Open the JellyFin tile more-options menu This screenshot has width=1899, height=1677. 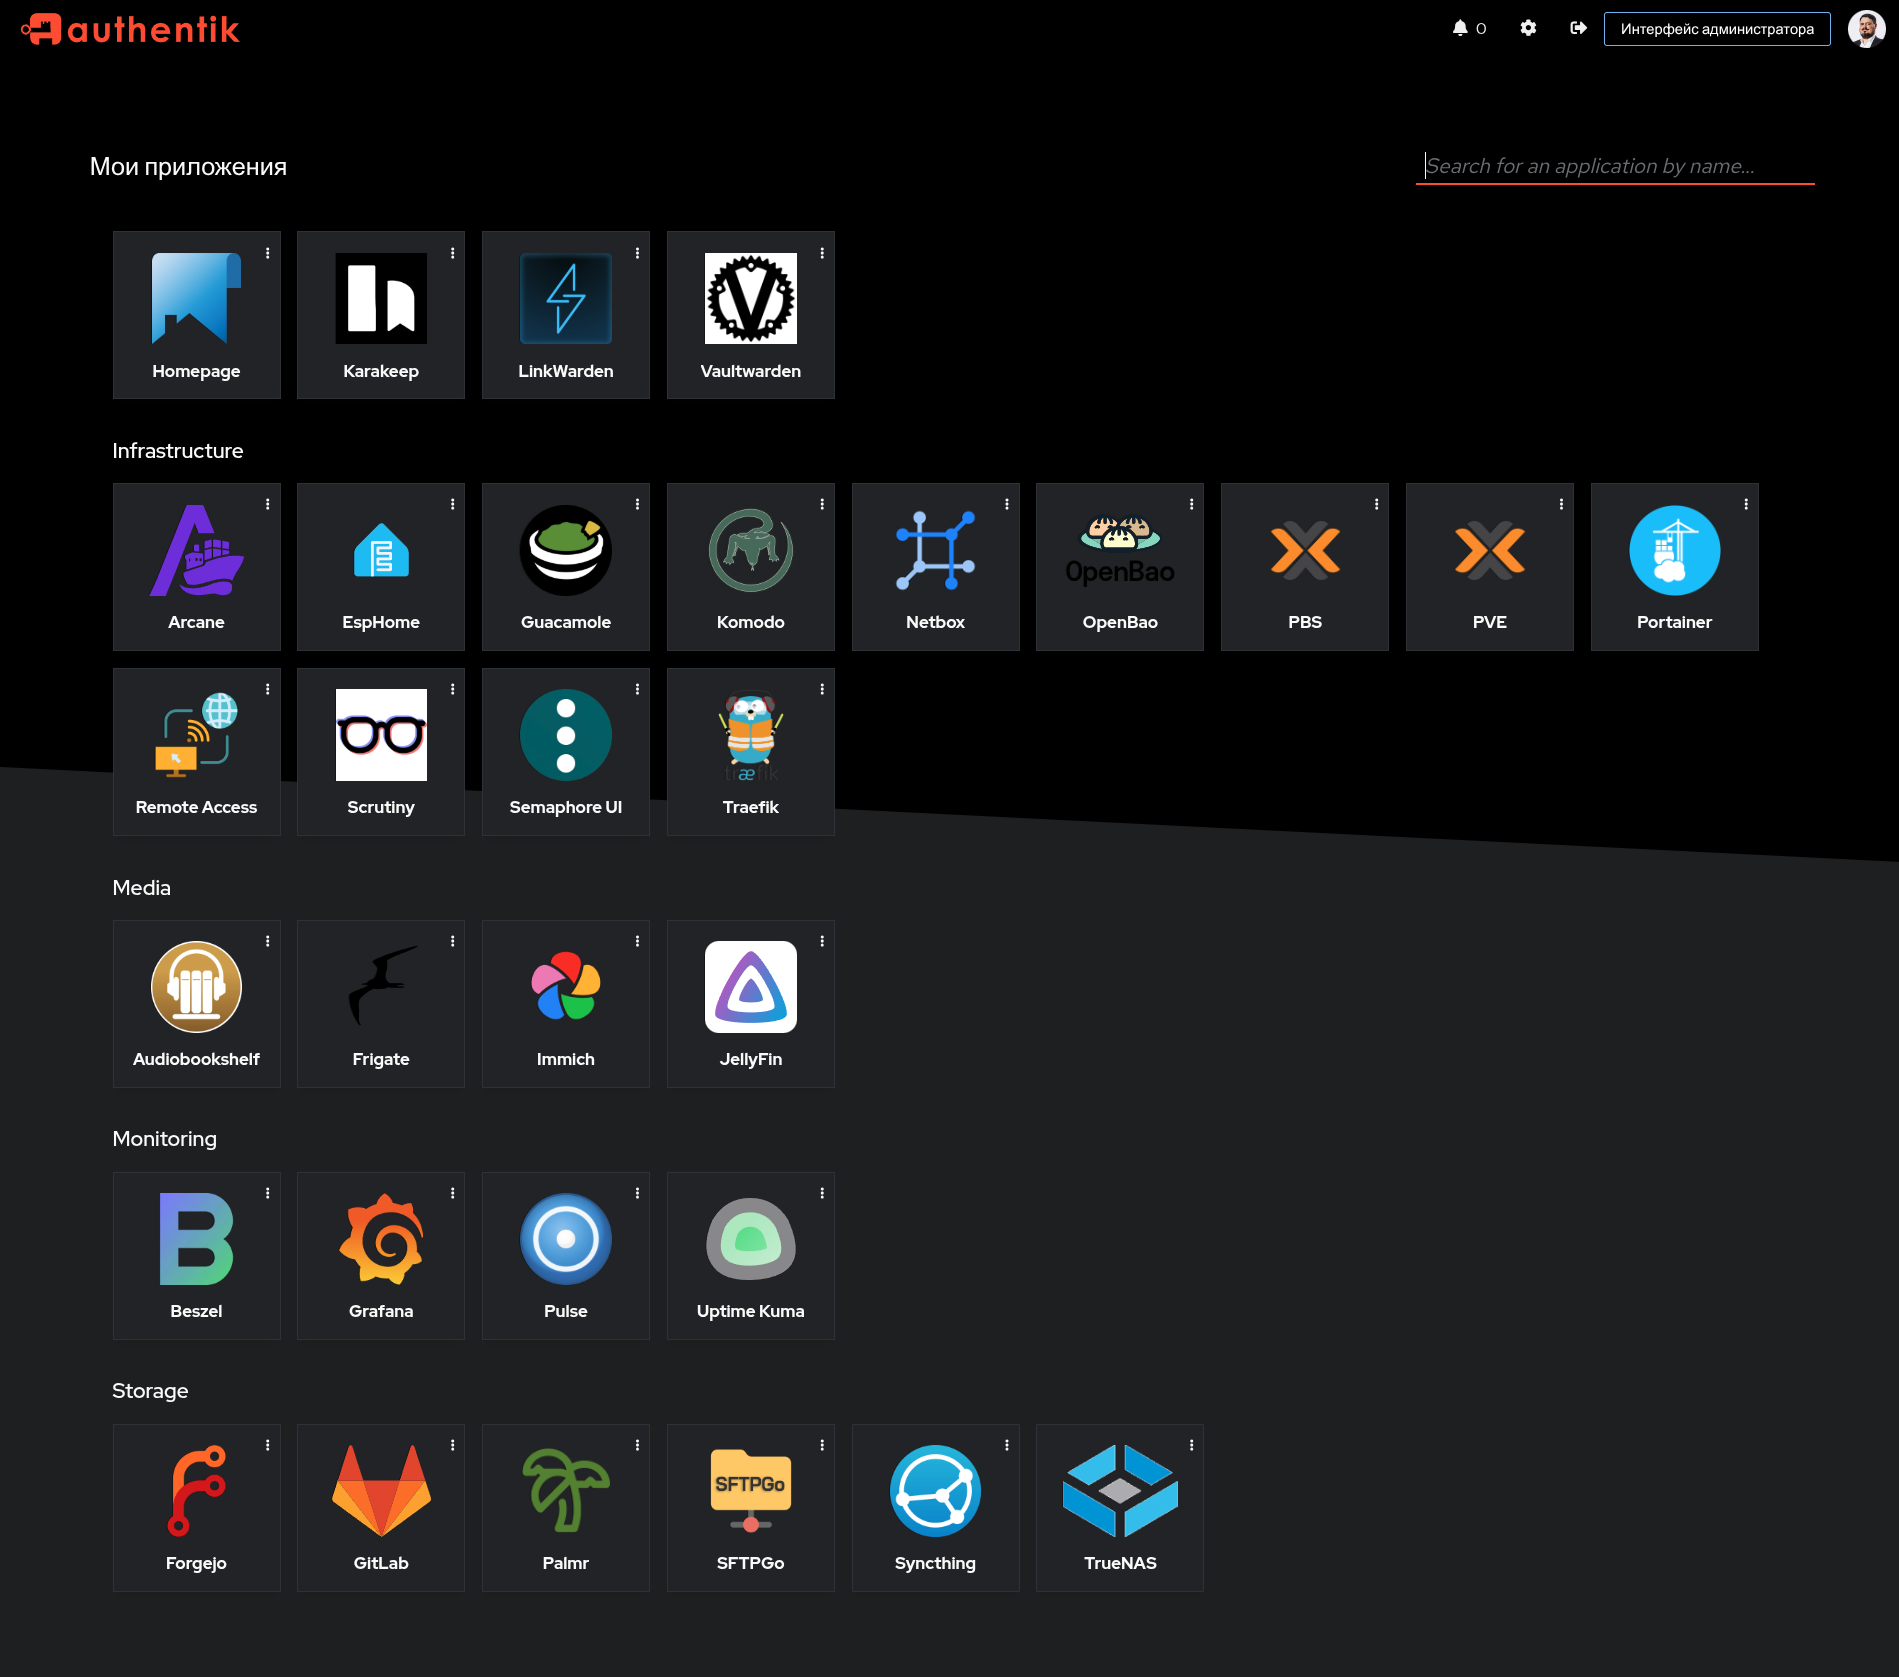coord(822,942)
